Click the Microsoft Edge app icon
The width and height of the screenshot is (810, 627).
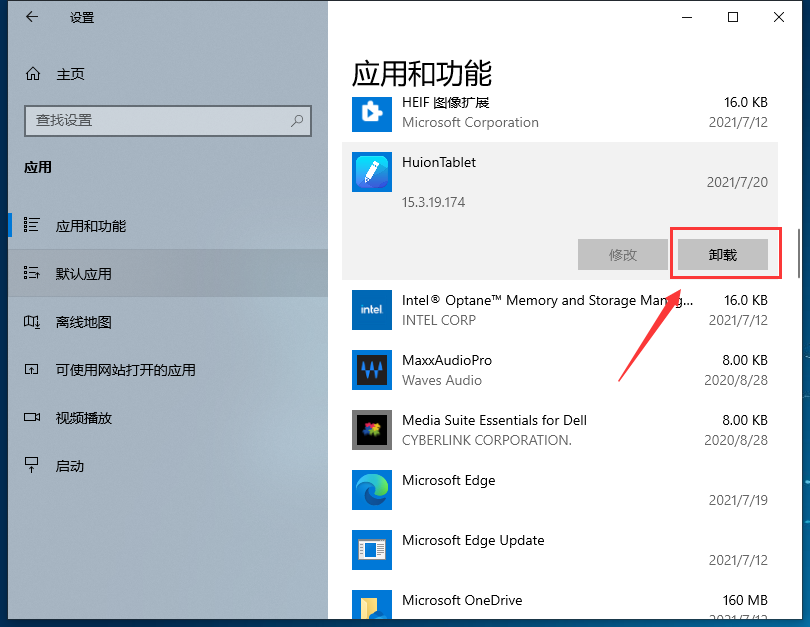pos(372,490)
